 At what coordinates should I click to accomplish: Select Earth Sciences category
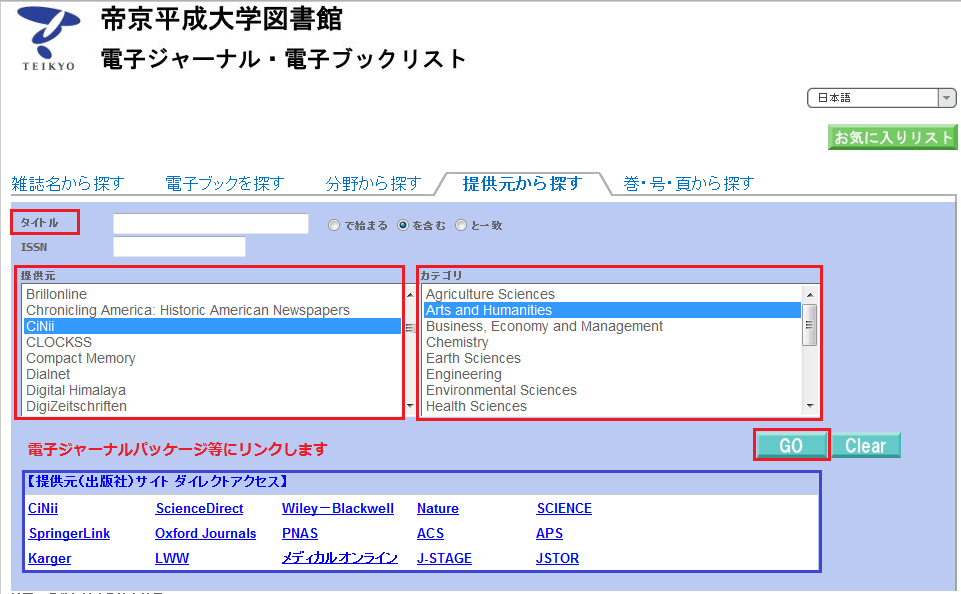(x=612, y=358)
